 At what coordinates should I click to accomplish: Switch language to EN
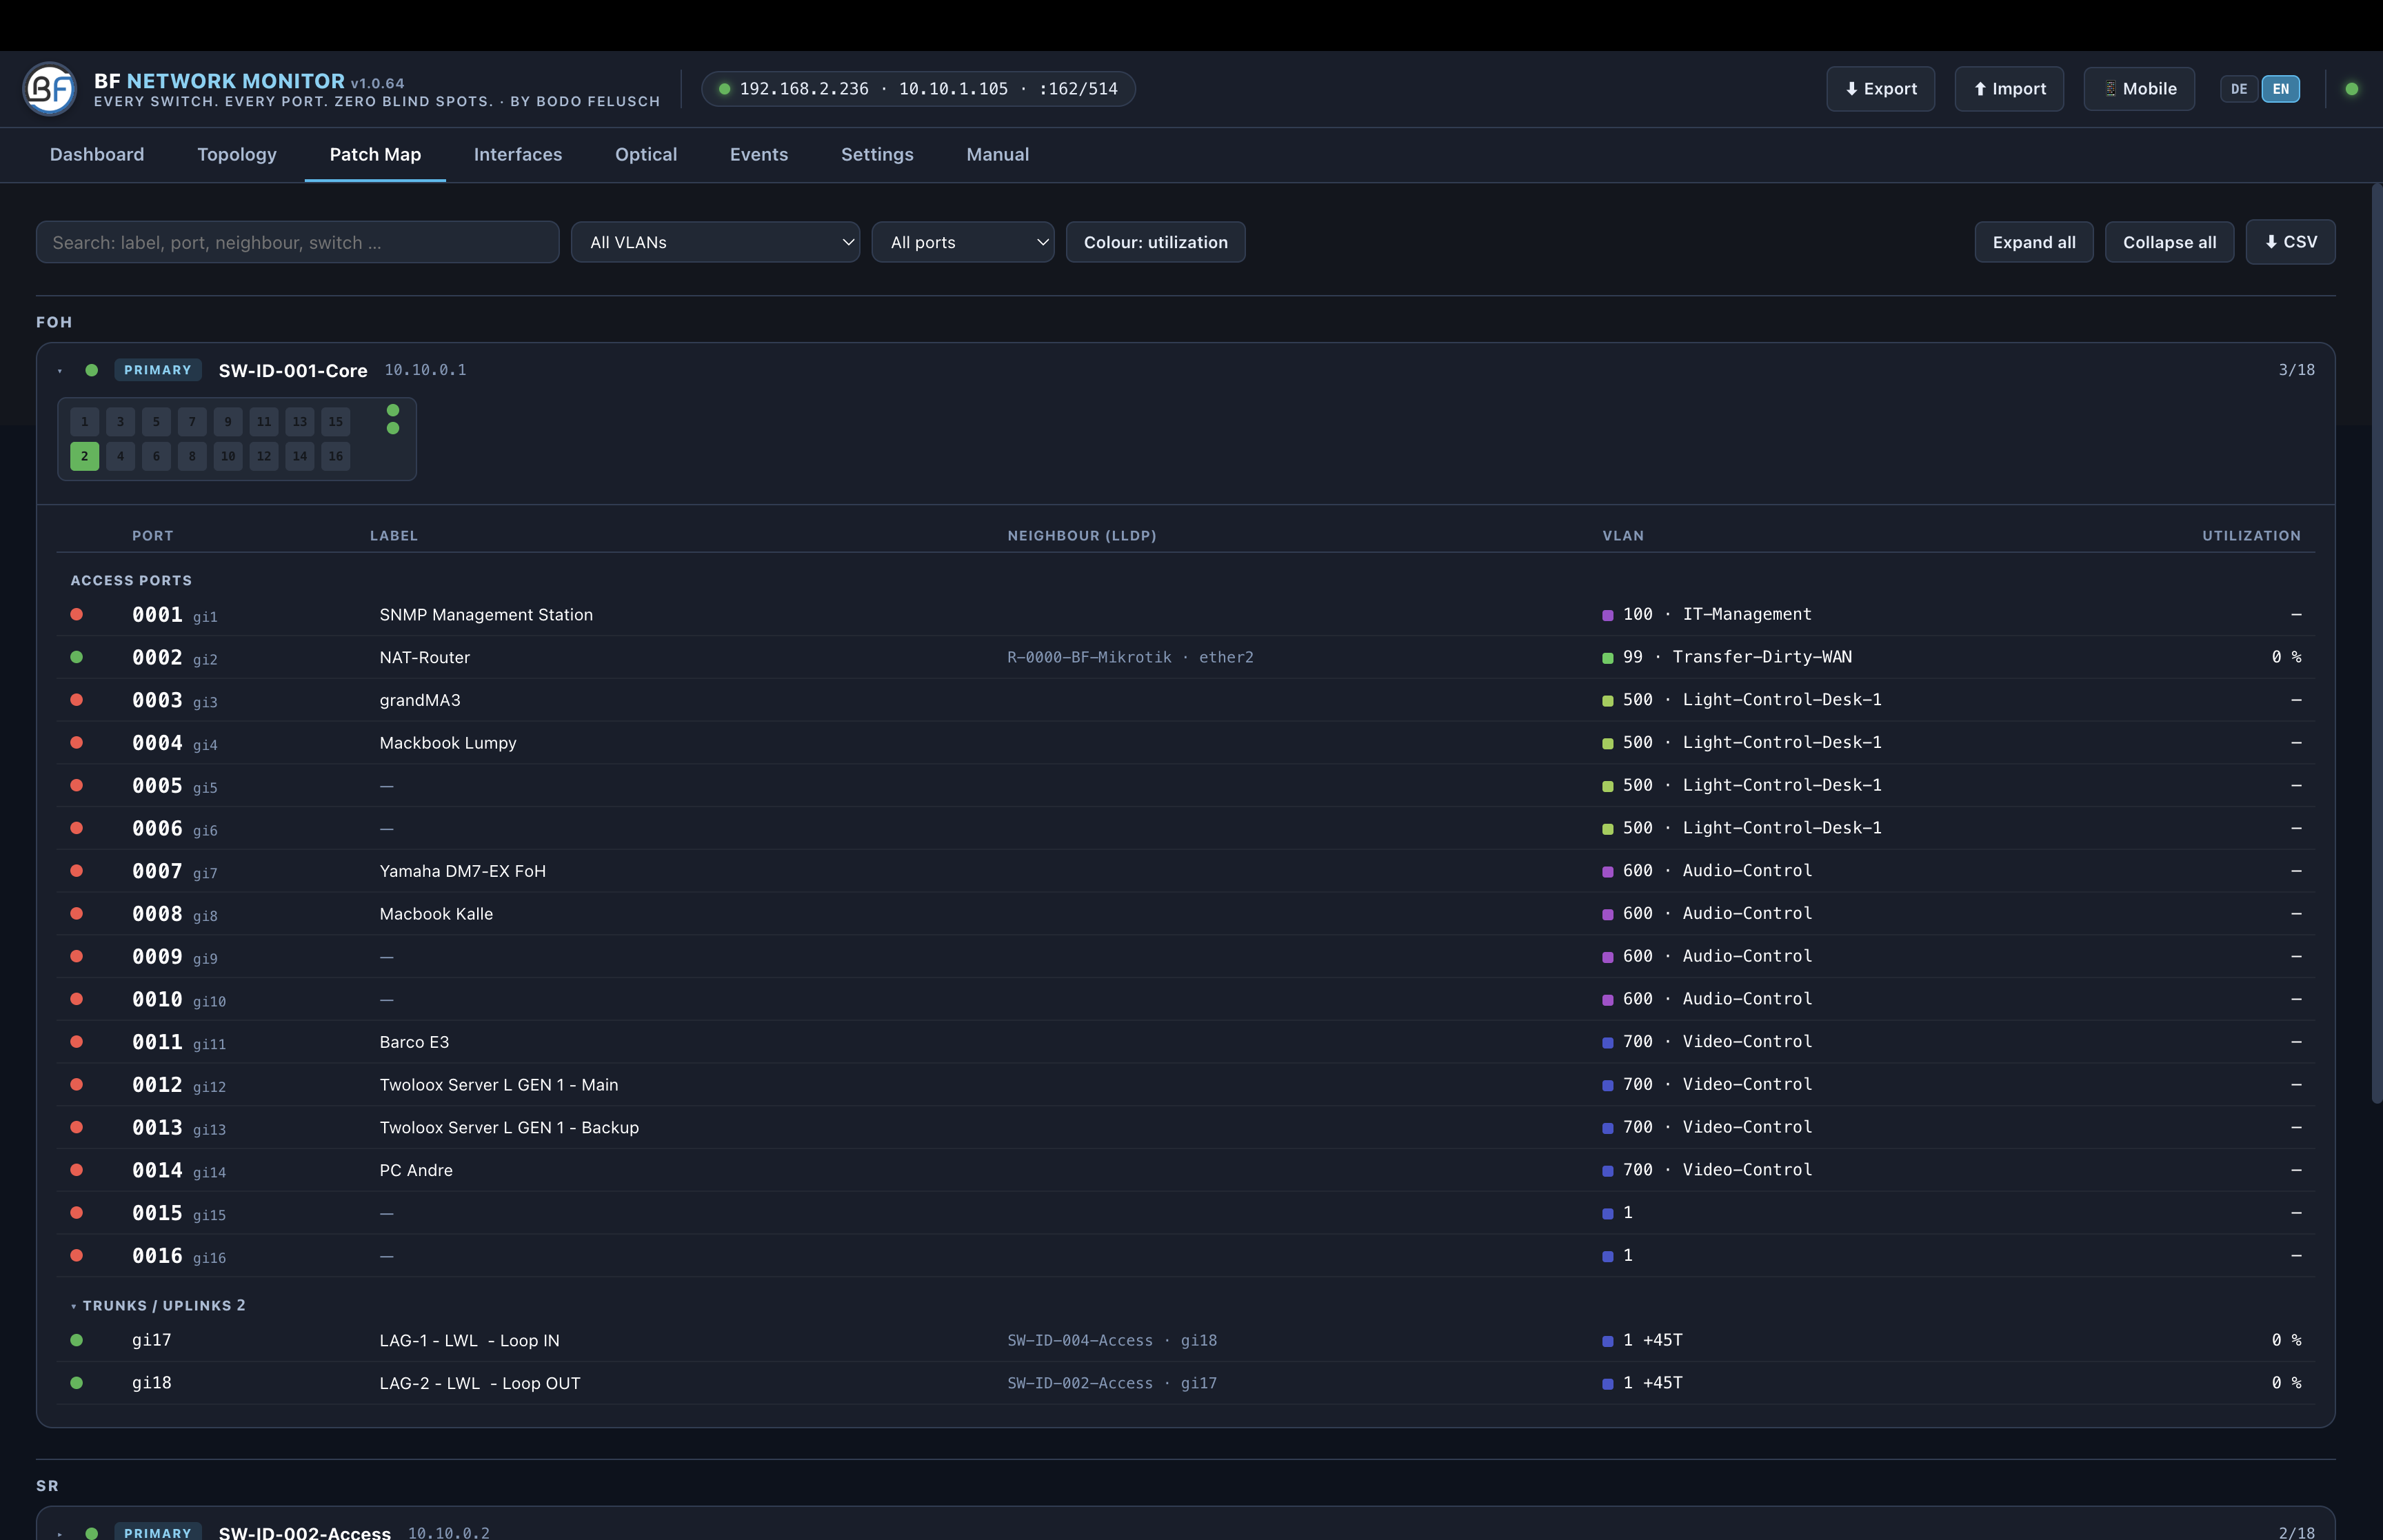(x=2281, y=89)
